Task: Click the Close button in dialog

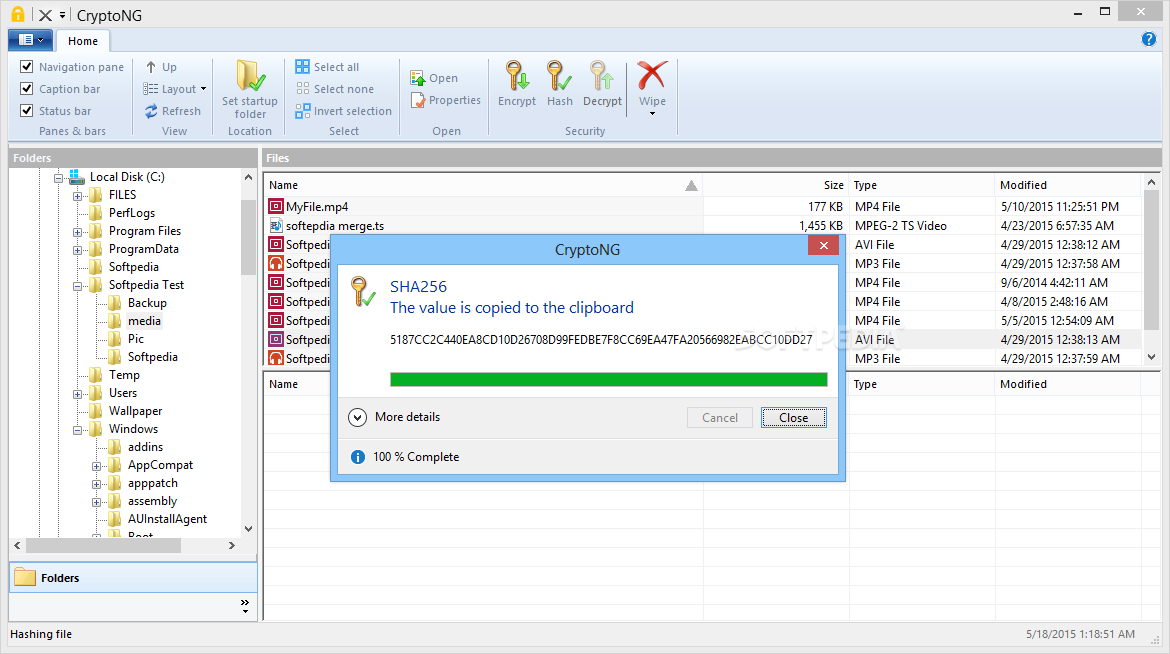Action: 793,417
